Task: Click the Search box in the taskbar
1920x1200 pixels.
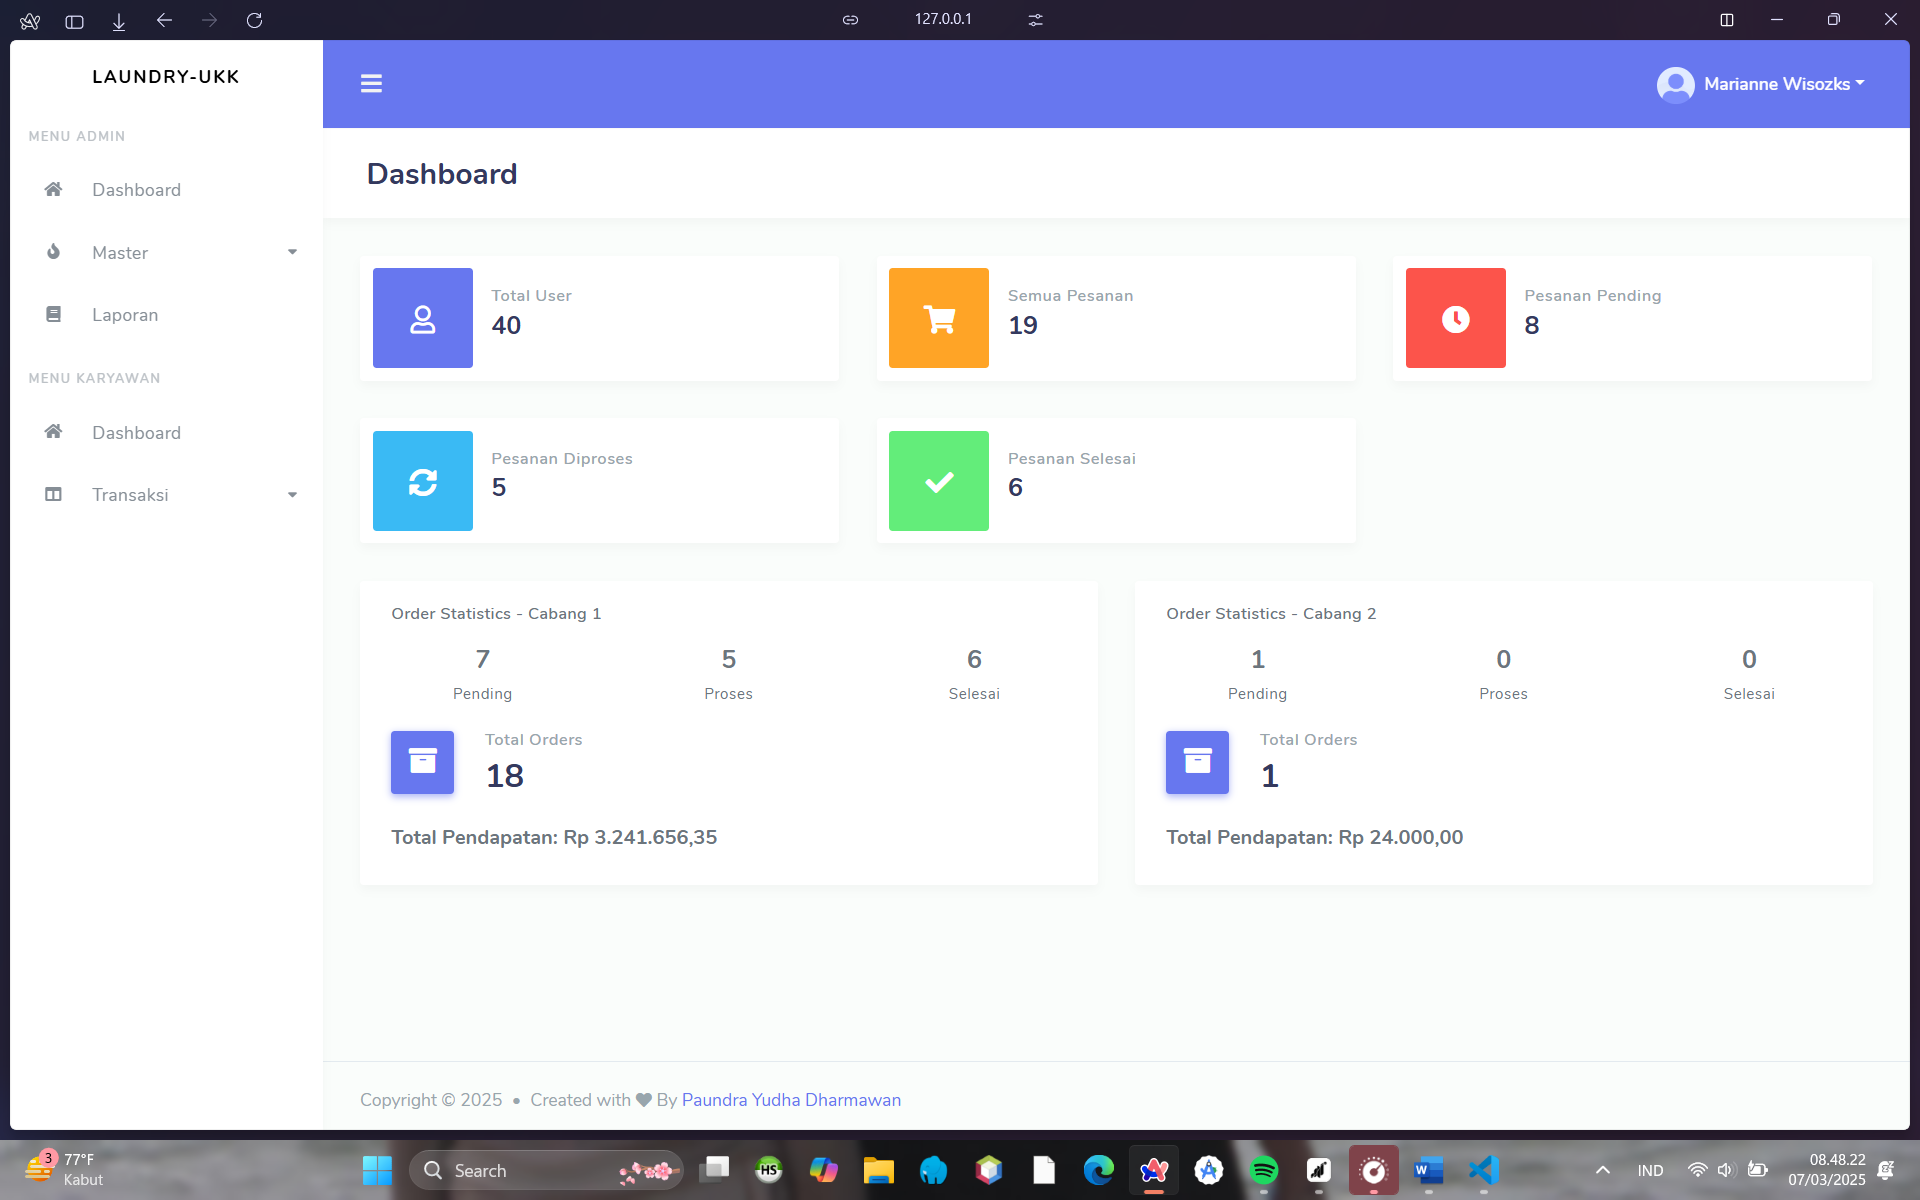Action: pyautogui.click(x=520, y=1170)
